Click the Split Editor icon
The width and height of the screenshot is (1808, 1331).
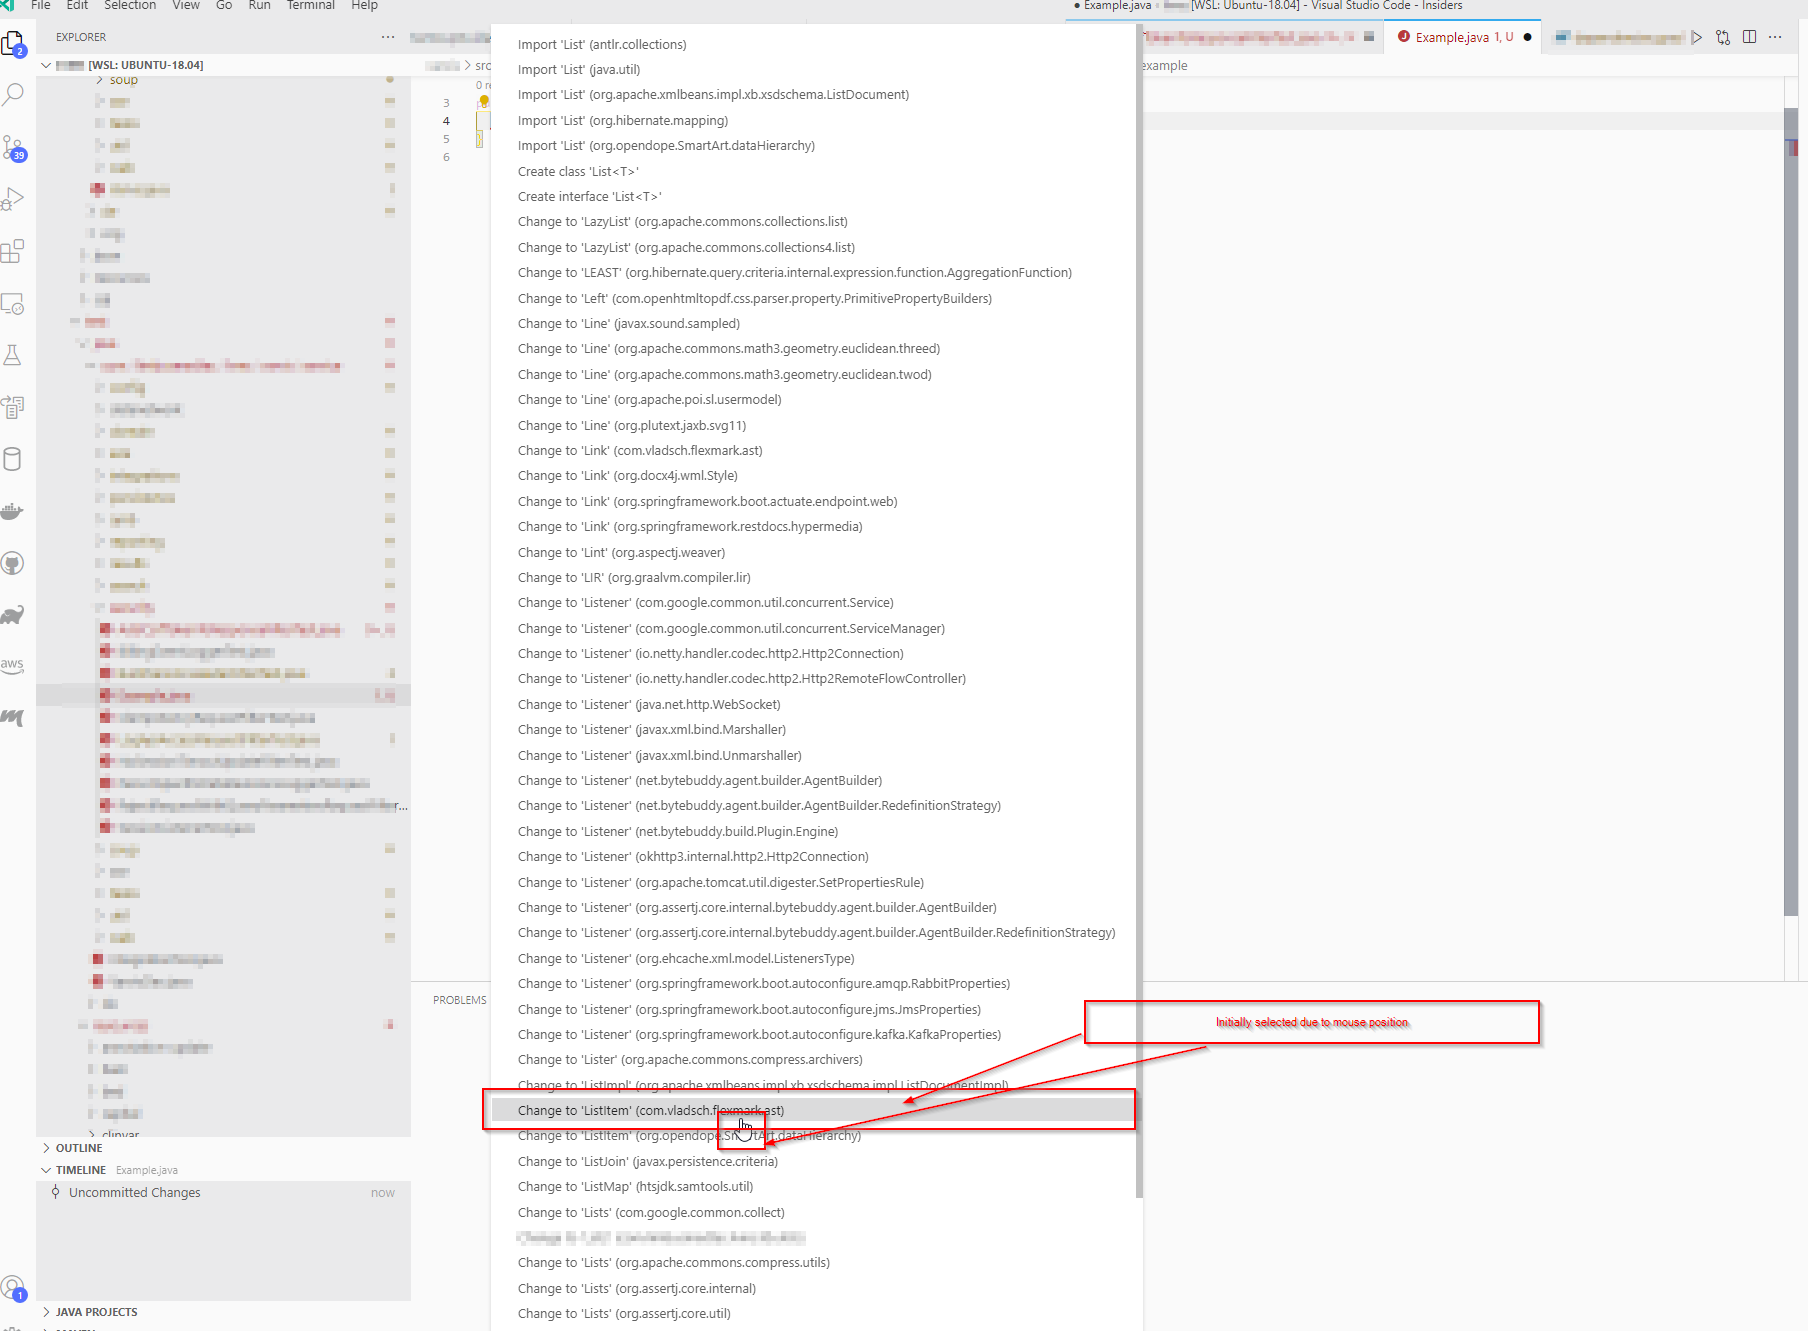[1749, 37]
